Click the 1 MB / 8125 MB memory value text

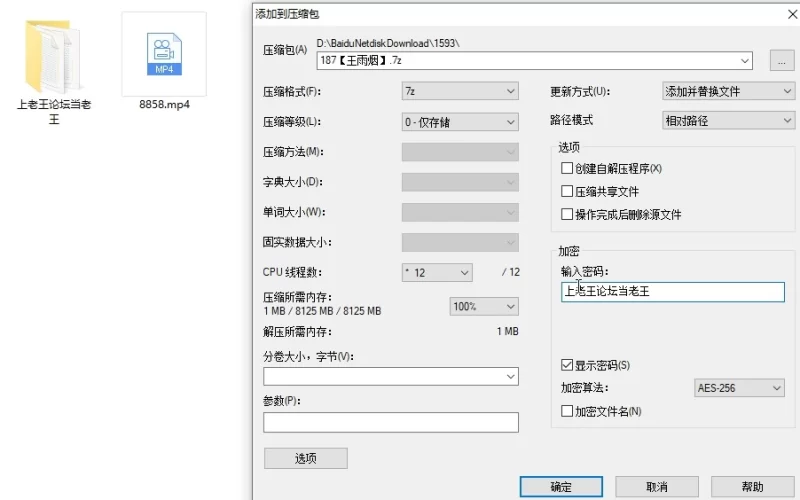click(x=322, y=311)
